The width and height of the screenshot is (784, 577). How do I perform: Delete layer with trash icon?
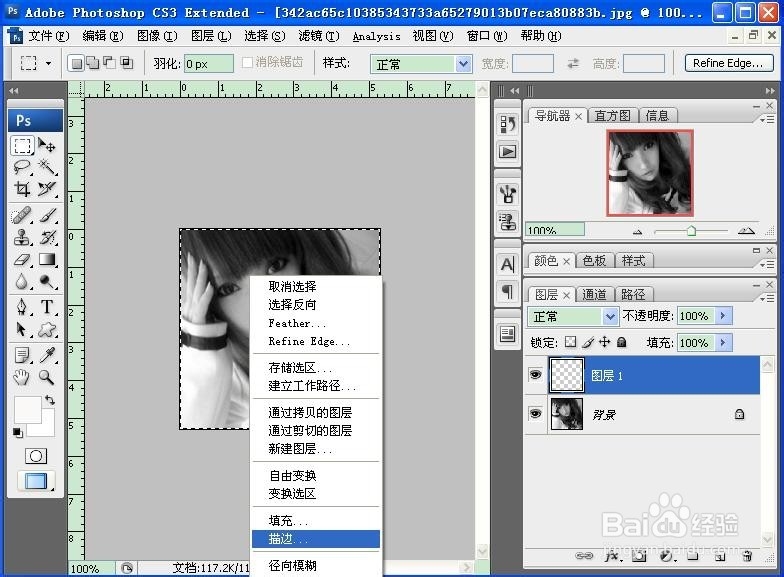[x=747, y=556]
